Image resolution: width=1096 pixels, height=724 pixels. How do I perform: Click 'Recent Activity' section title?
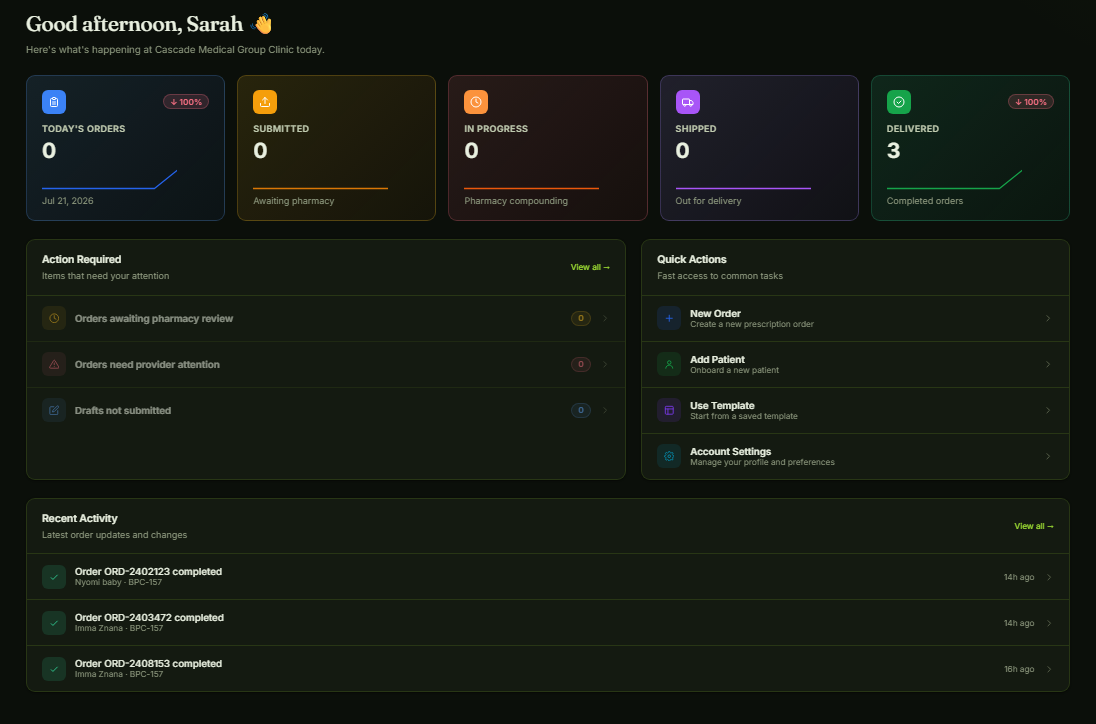click(80, 519)
